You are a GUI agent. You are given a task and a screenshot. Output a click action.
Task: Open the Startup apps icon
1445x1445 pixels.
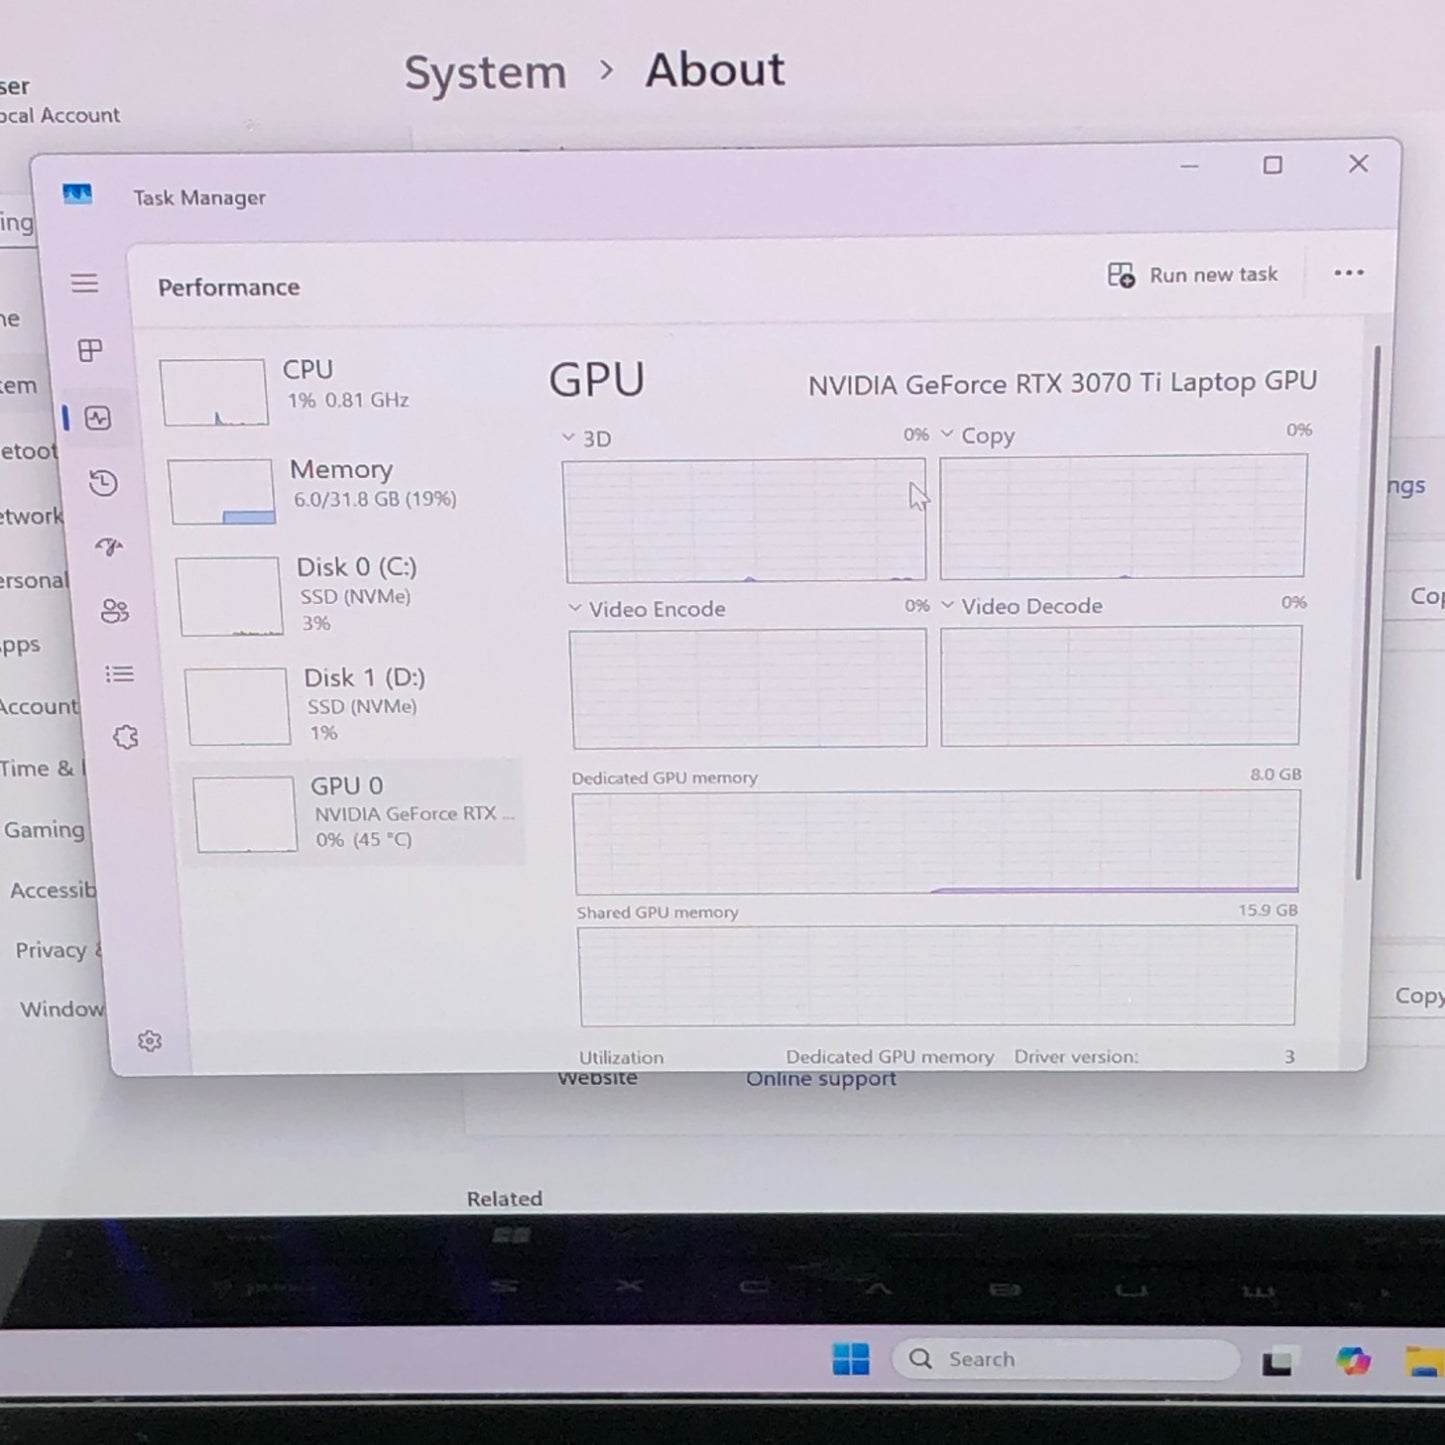[109, 547]
